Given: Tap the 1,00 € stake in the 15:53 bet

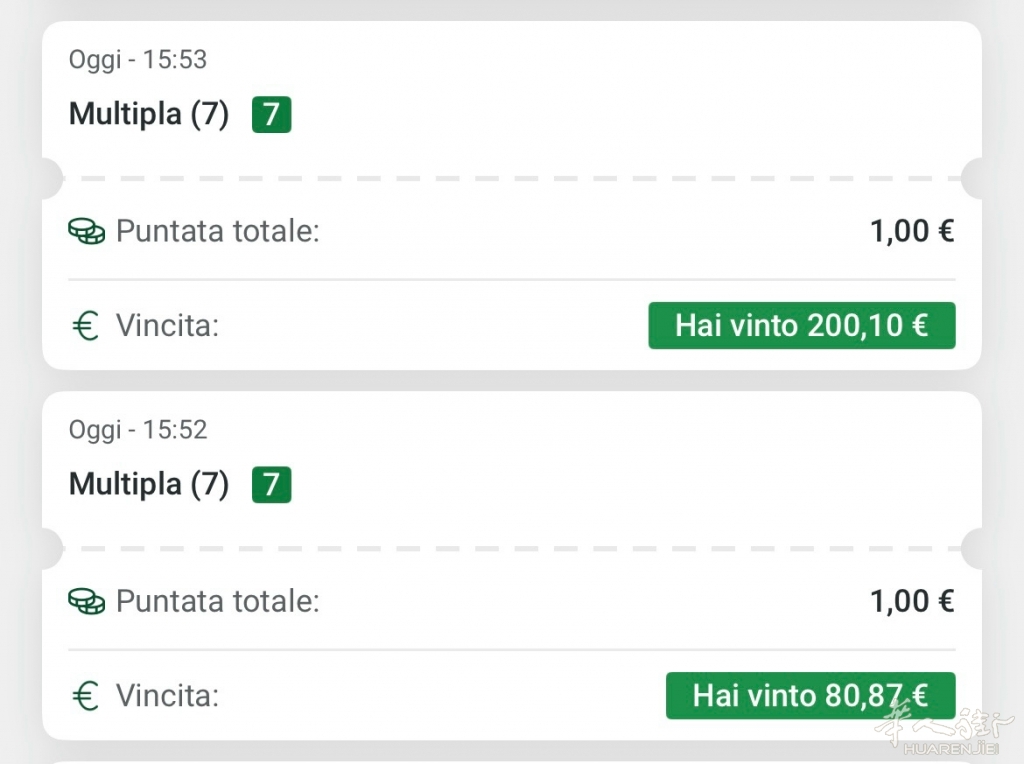Looking at the screenshot, I should click(912, 232).
